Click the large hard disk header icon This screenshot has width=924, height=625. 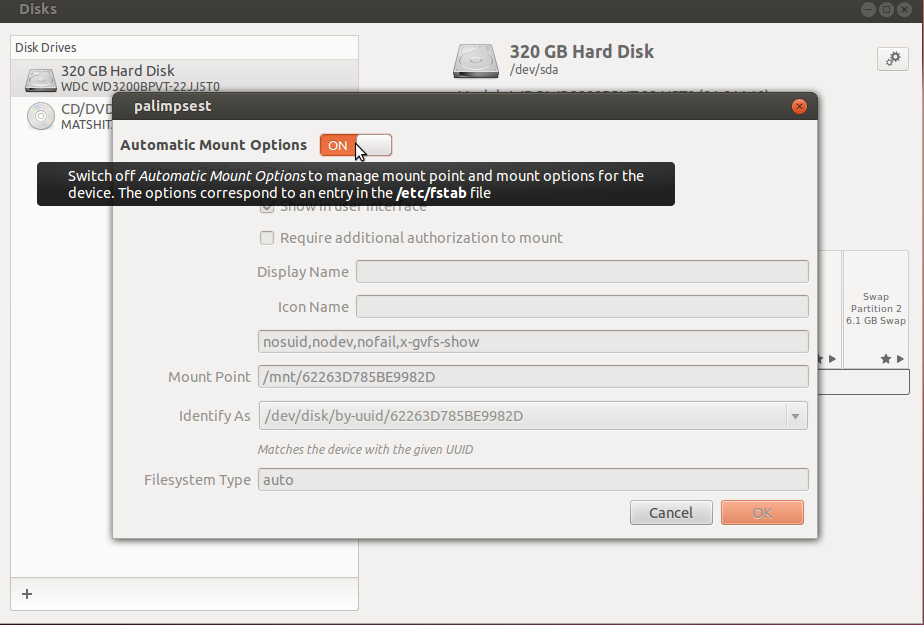(x=476, y=60)
